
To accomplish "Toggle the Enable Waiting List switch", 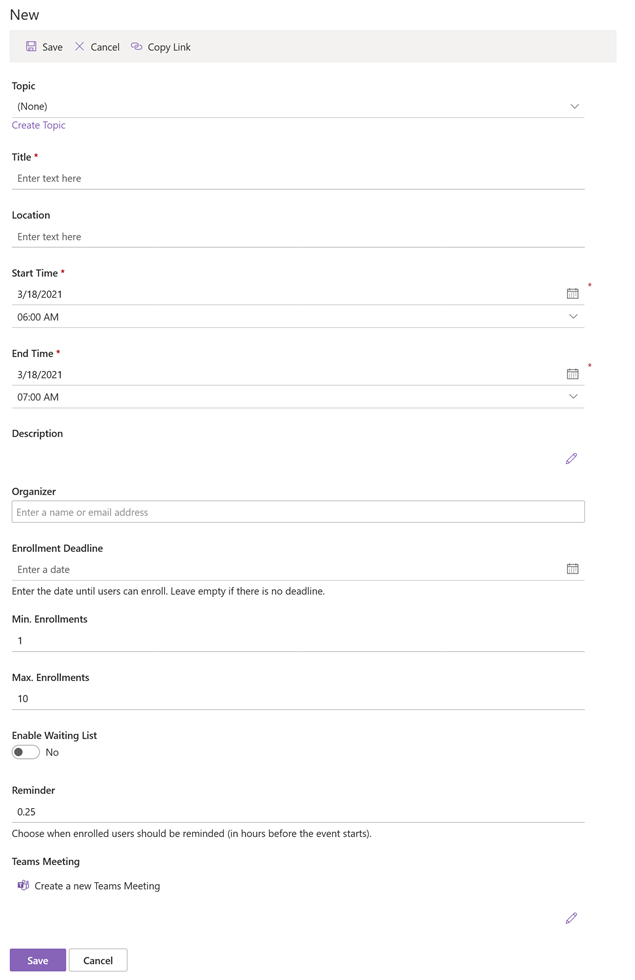I will point(26,752).
